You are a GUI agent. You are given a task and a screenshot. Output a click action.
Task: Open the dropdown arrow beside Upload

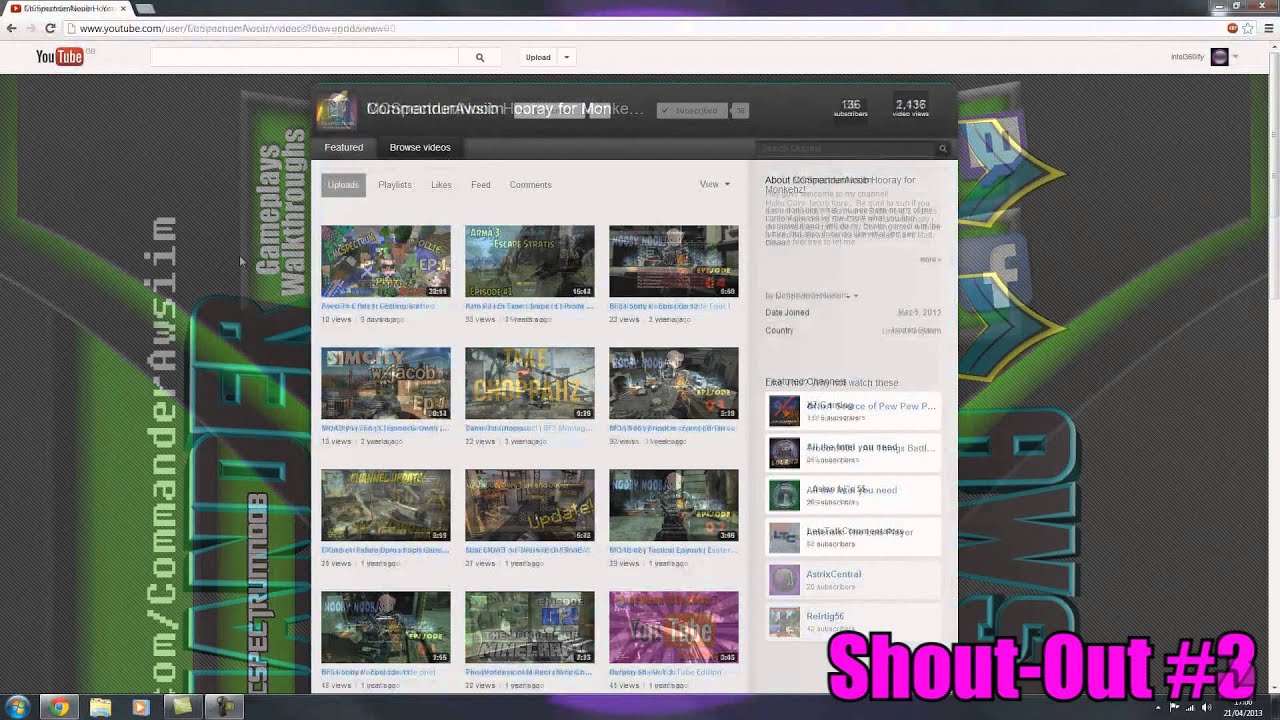566,57
